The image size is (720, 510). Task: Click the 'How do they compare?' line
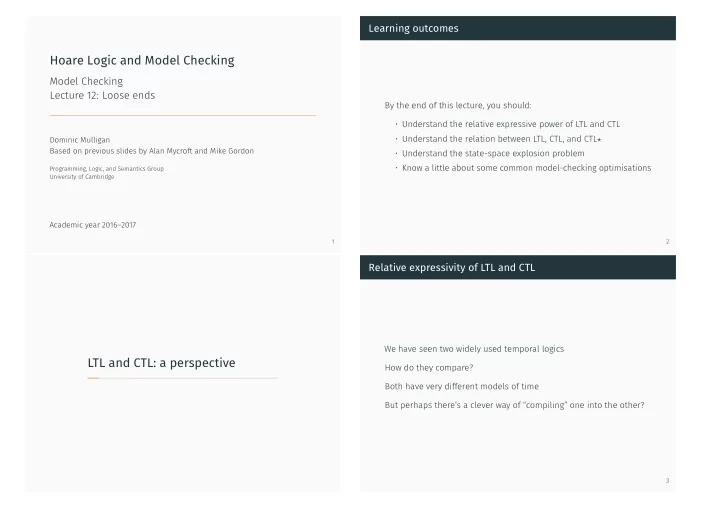pyautogui.click(x=429, y=368)
